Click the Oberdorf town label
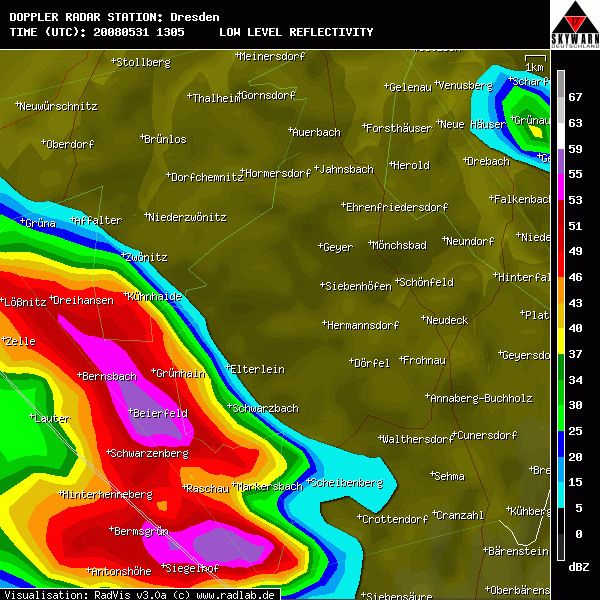This screenshot has height=600, width=600. (x=68, y=144)
